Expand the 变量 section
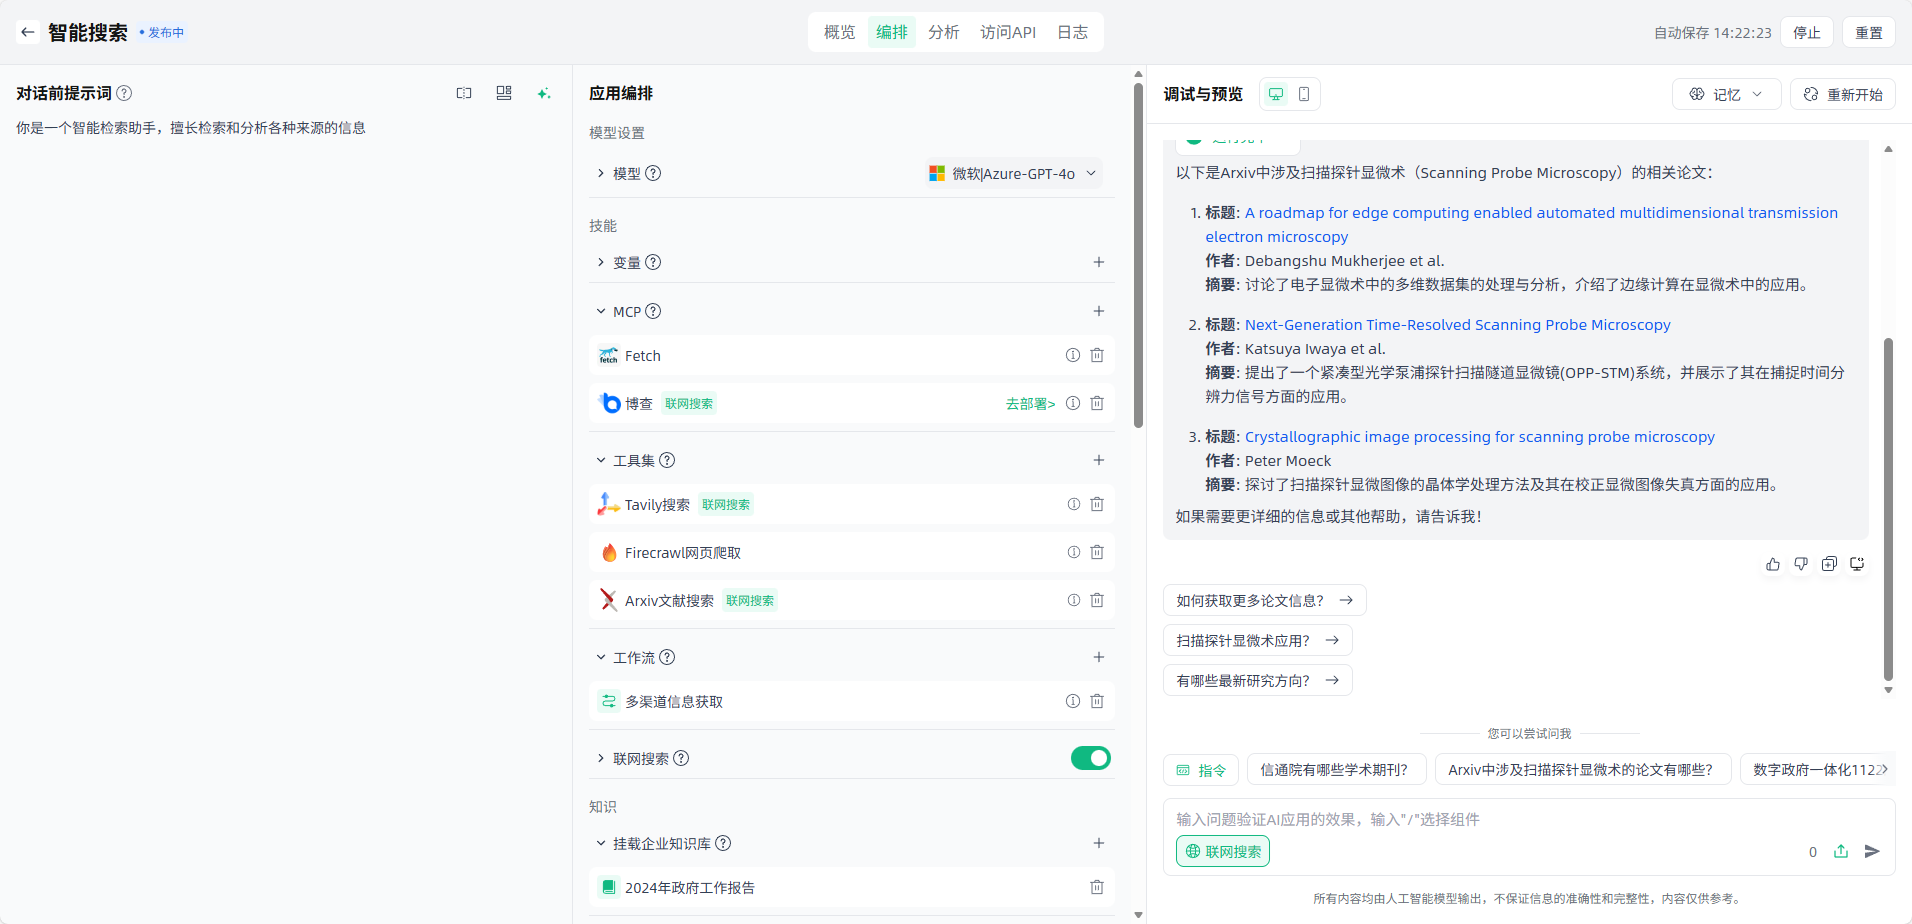This screenshot has width=1912, height=924. pos(601,262)
